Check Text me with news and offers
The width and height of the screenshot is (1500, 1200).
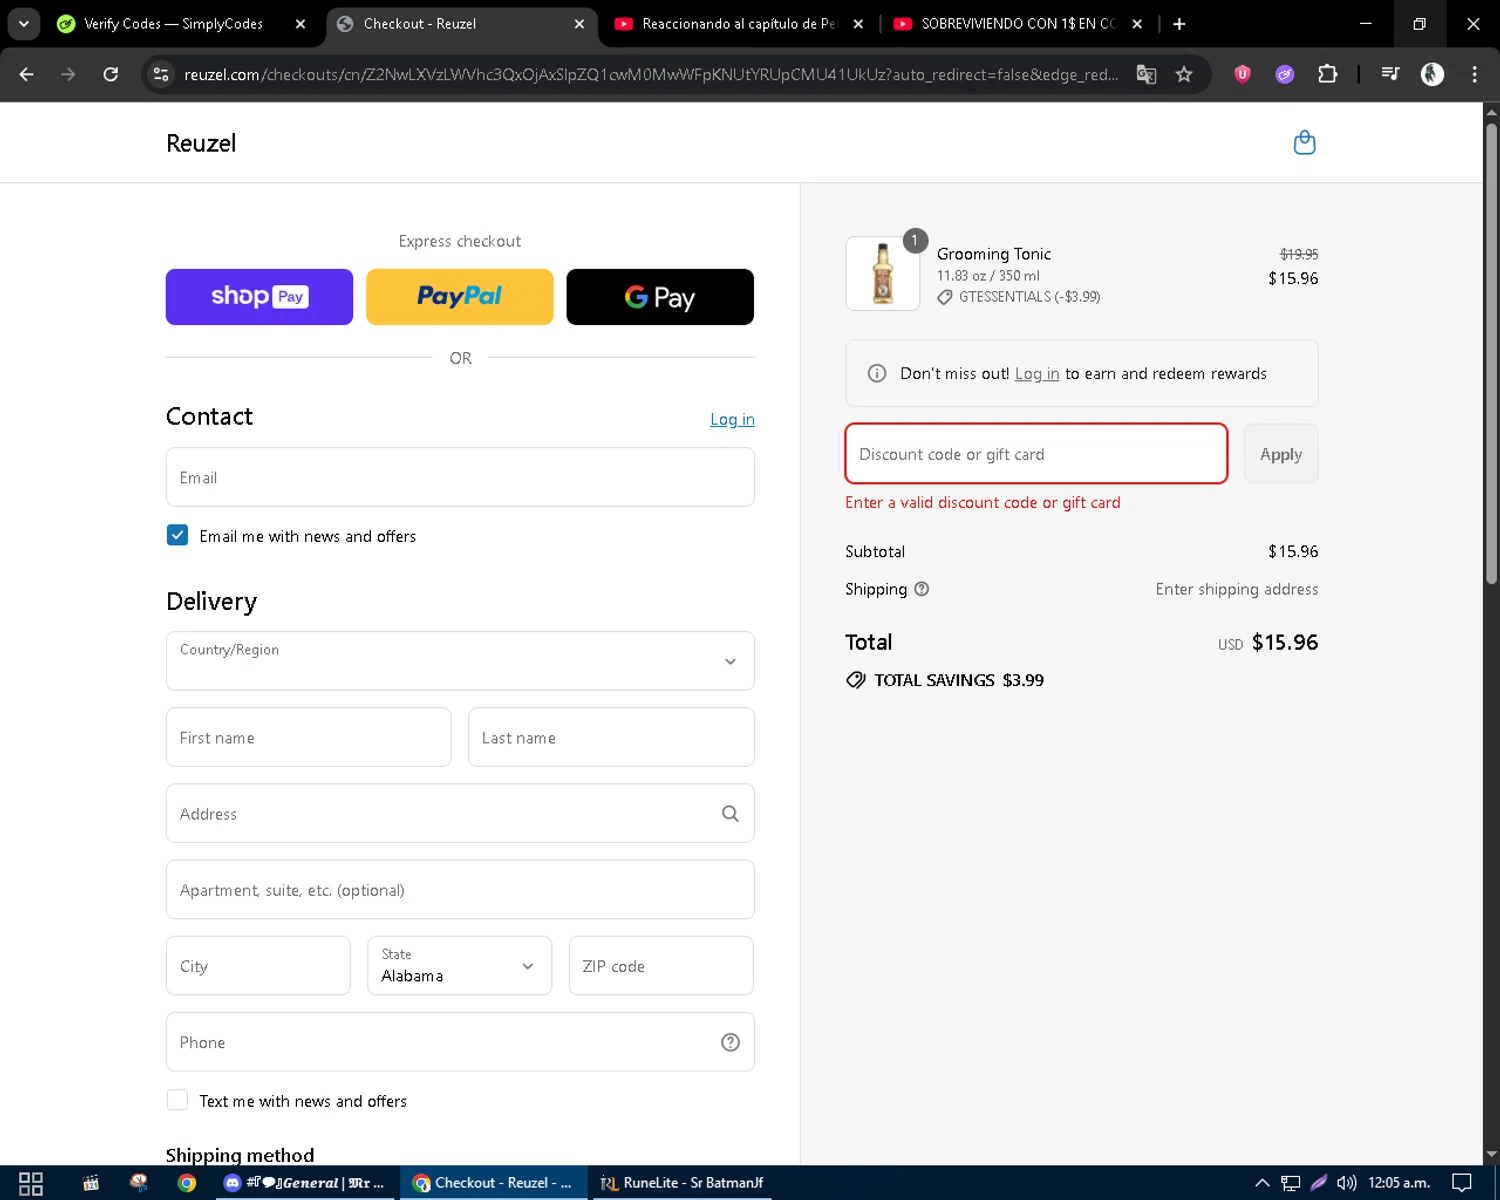177,1100
